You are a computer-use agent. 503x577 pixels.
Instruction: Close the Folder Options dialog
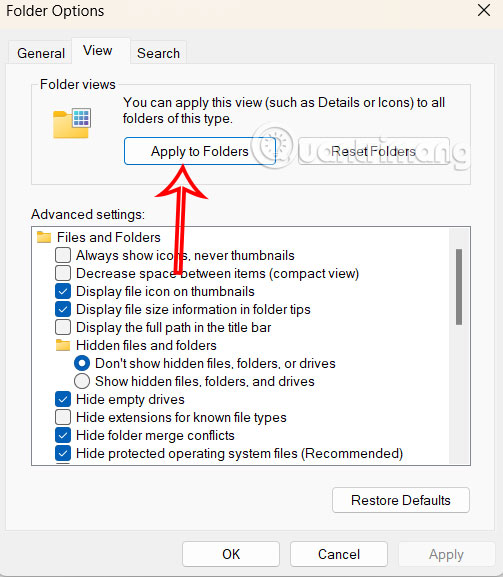tap(484, 10)
